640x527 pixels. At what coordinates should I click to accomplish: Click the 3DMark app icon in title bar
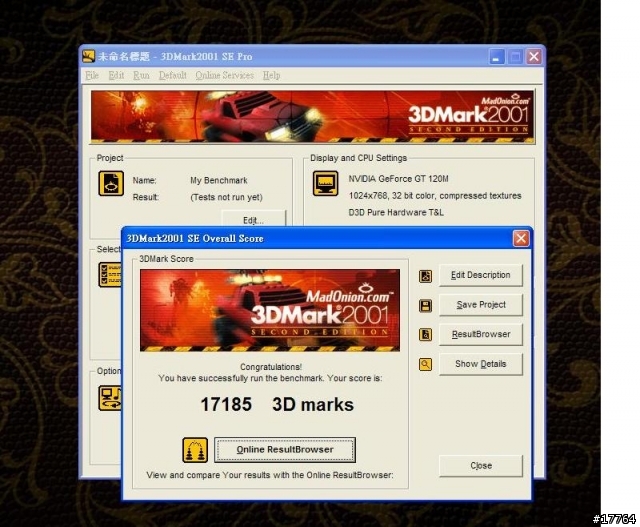[x=89, y=56]
